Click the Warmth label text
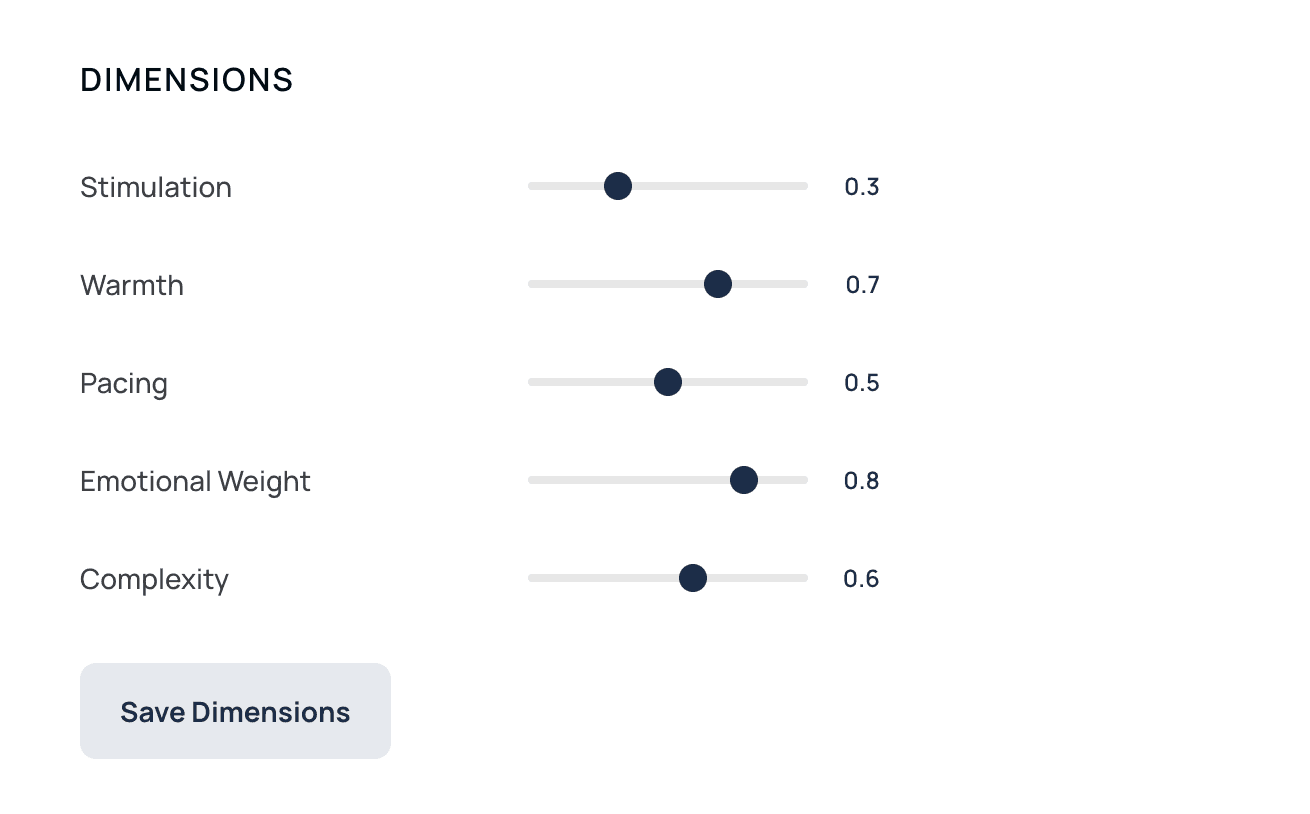 [x=132, y=285]
